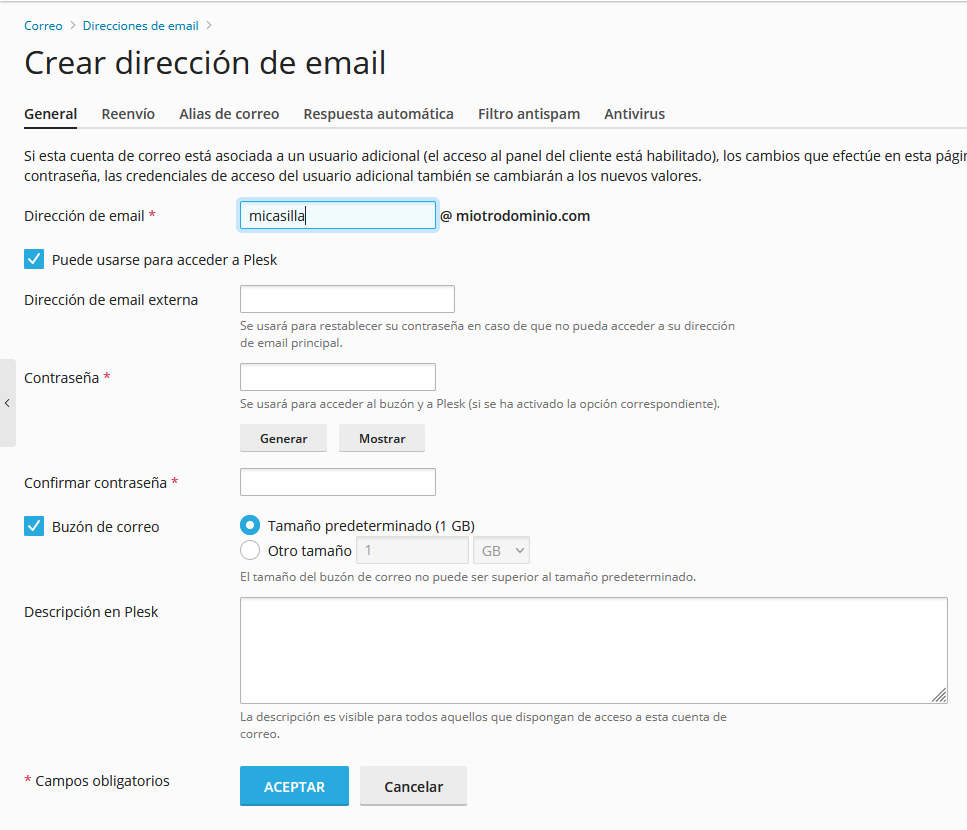Viewport: 967px width, 830px height.
Task: Toggle the Buzón de correo checkbox
Action: click(34, 527)
